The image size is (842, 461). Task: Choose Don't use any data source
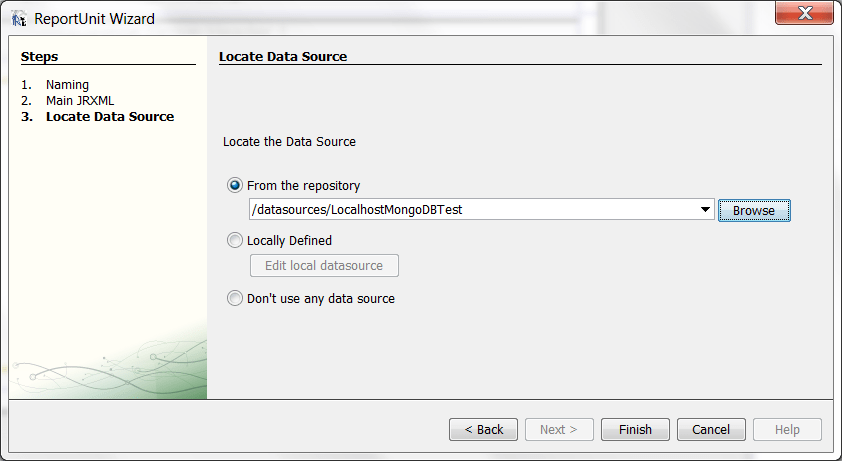tap(235, 298)
